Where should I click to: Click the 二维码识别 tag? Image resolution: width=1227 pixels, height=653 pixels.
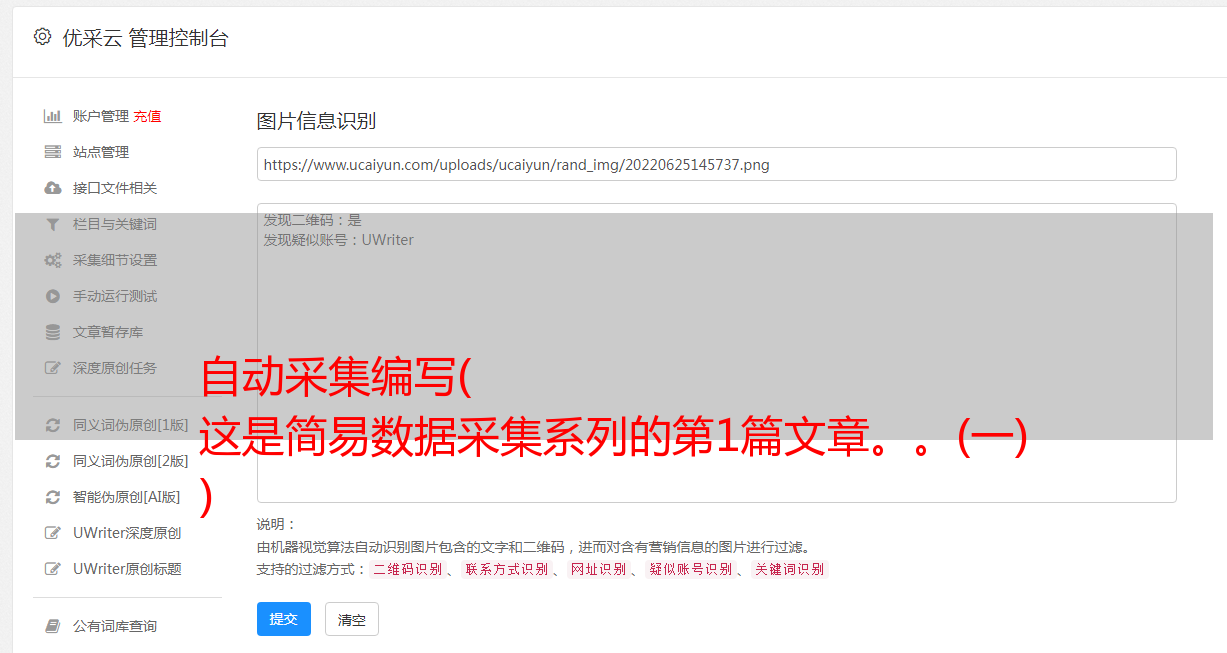pyautogui.click(x=407, y=569)
